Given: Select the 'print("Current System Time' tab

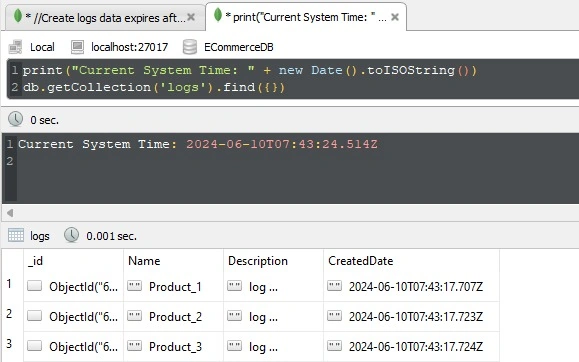Looking at the screenshot, I should click(306, 17).
